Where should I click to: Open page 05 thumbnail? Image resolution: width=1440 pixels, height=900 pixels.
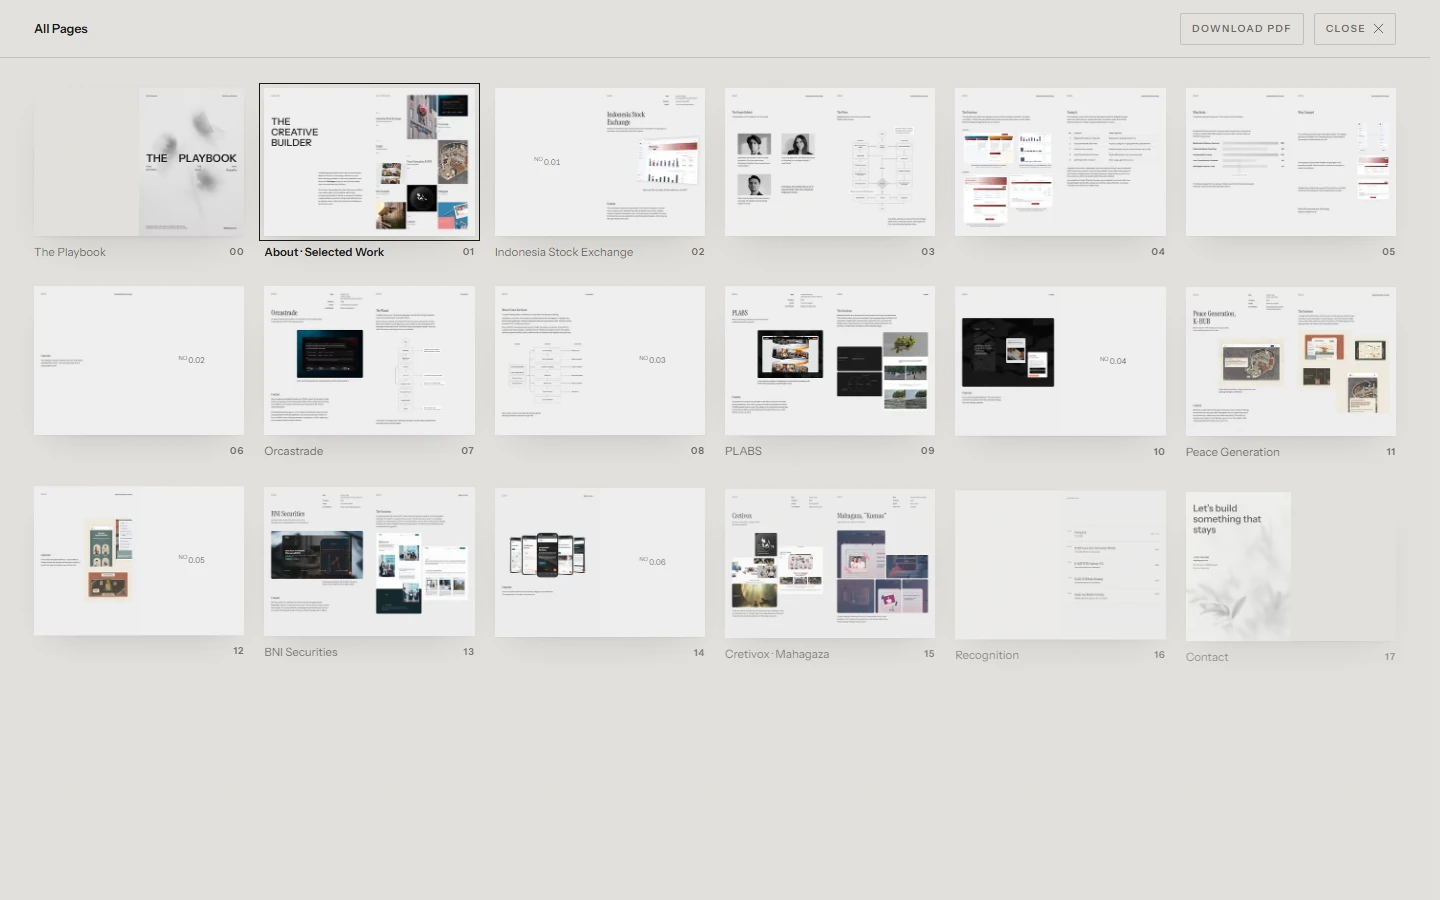(x=1291, y=162)
